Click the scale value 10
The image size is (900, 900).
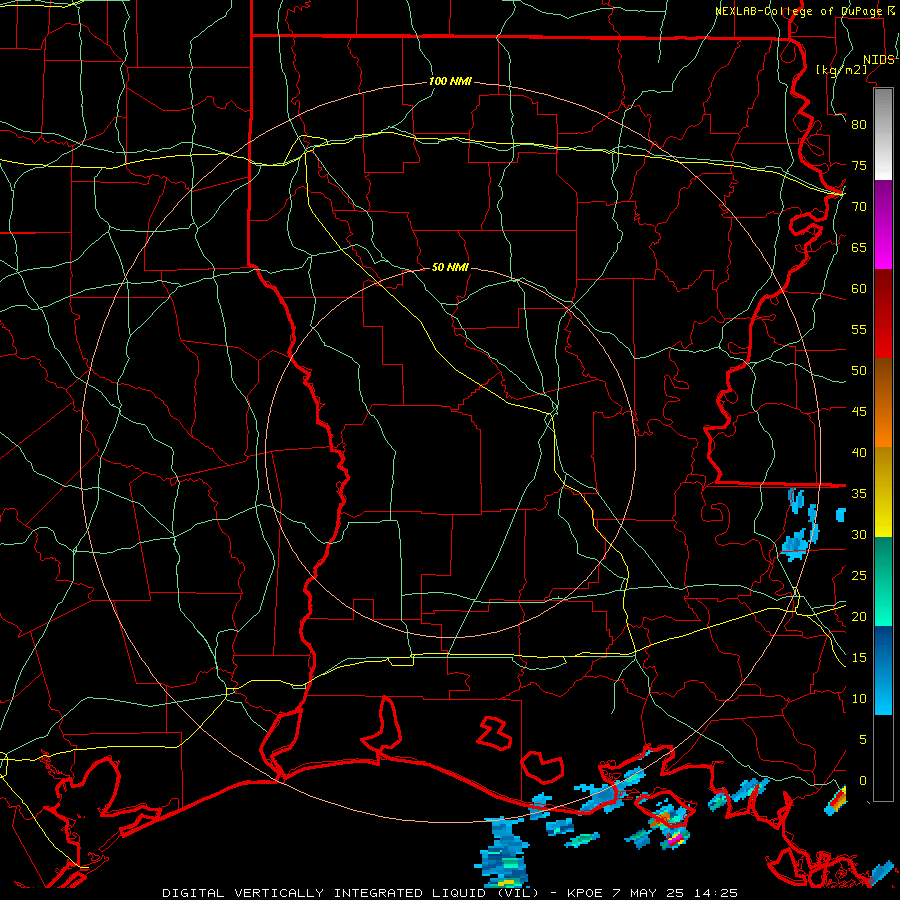859,699
